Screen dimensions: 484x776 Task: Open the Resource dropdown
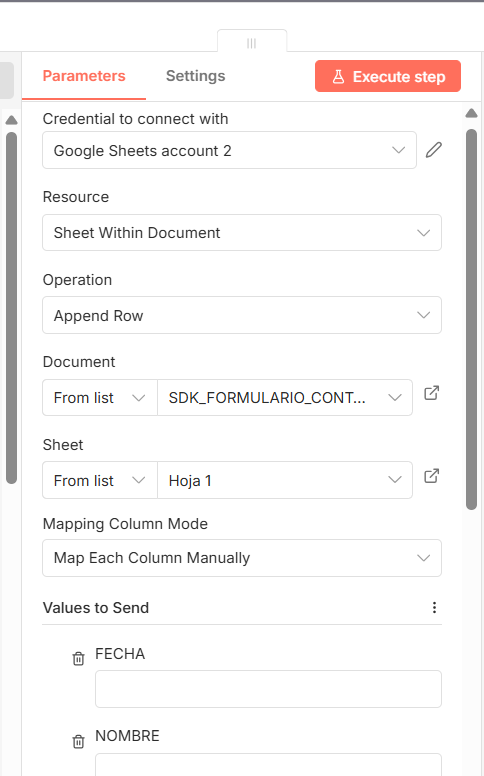(242, 233)
